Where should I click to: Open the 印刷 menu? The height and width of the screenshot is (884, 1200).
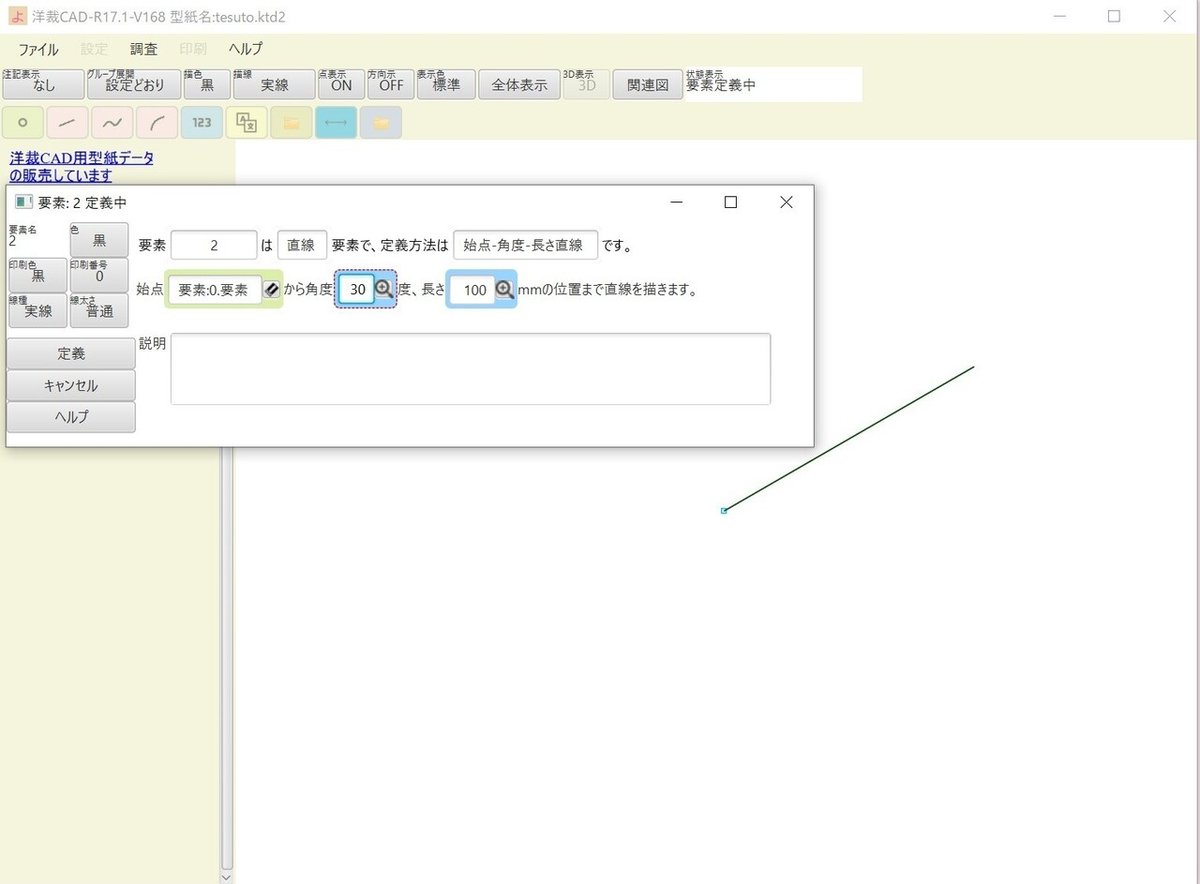(x=193, y=49)
